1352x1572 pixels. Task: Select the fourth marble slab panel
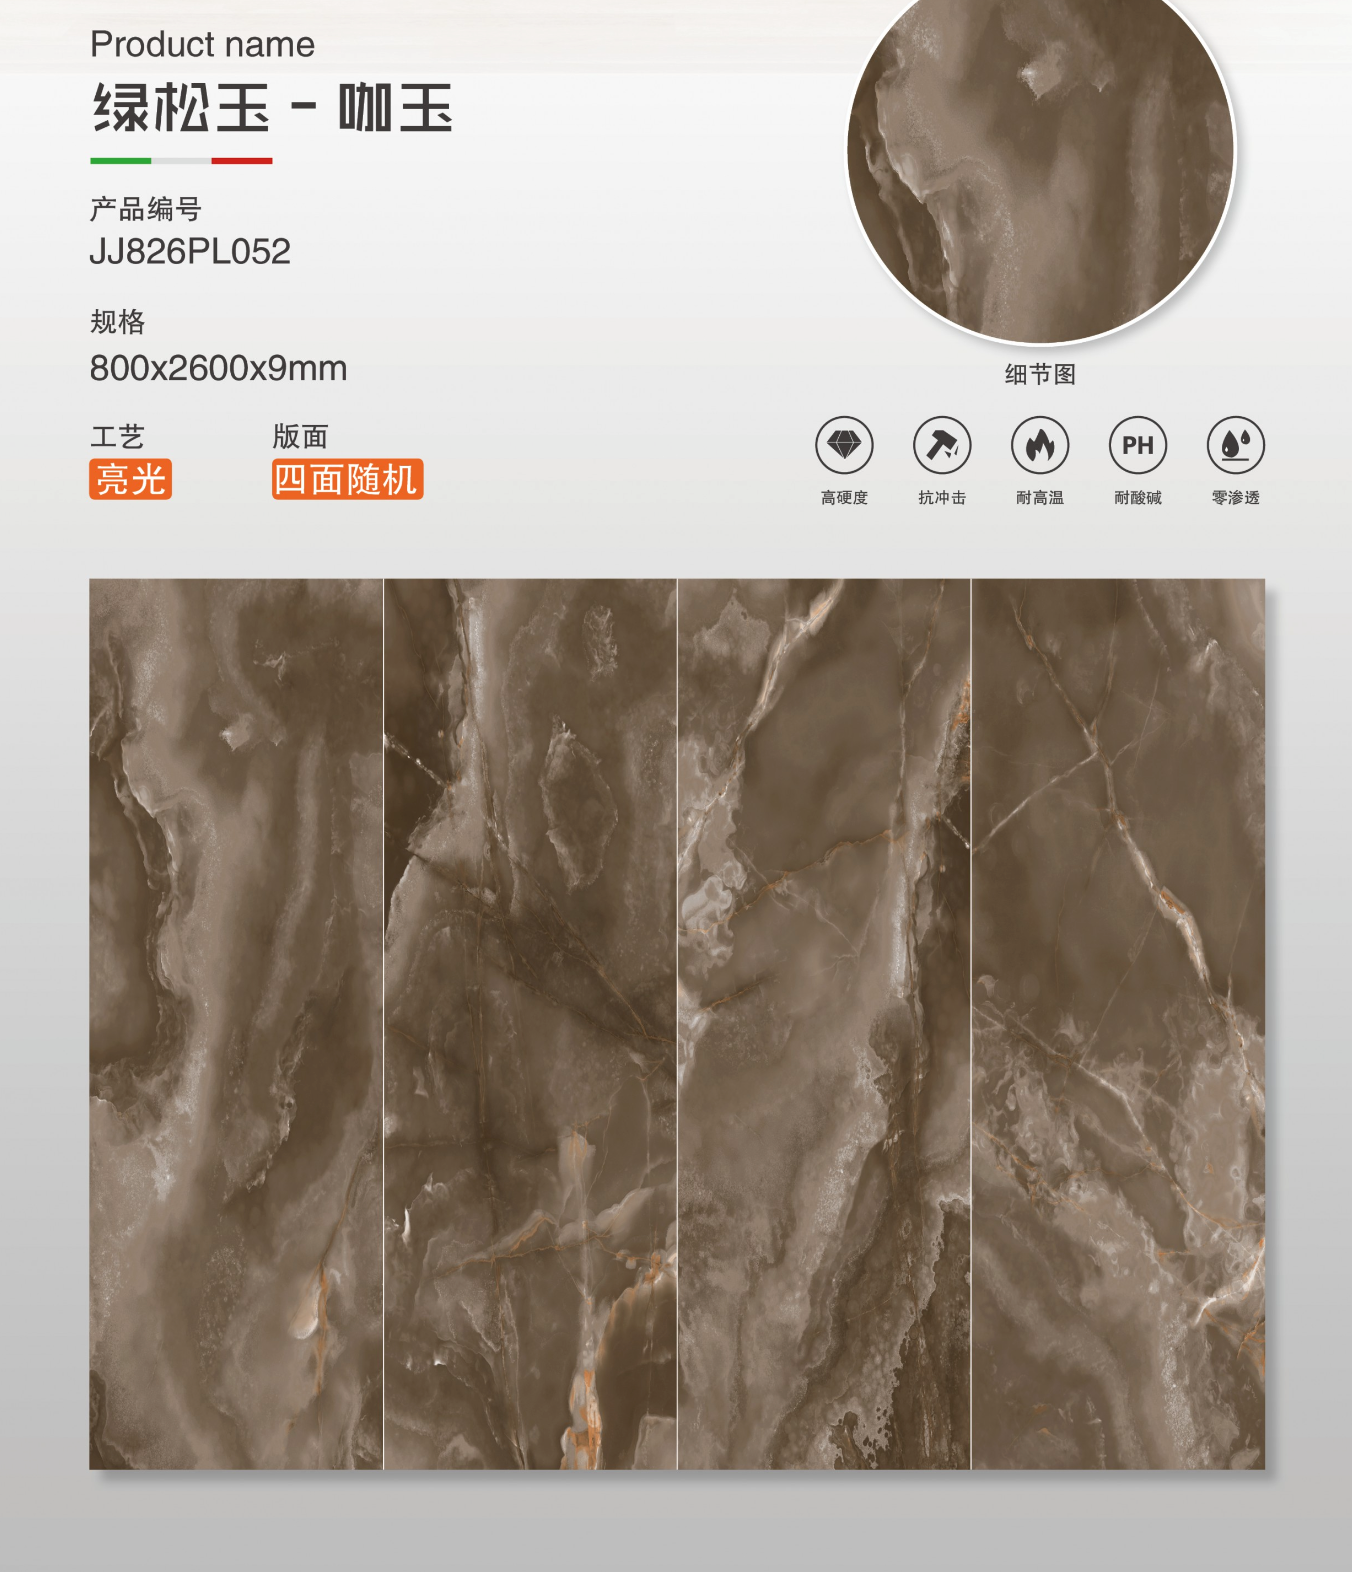[1118, 1024]
